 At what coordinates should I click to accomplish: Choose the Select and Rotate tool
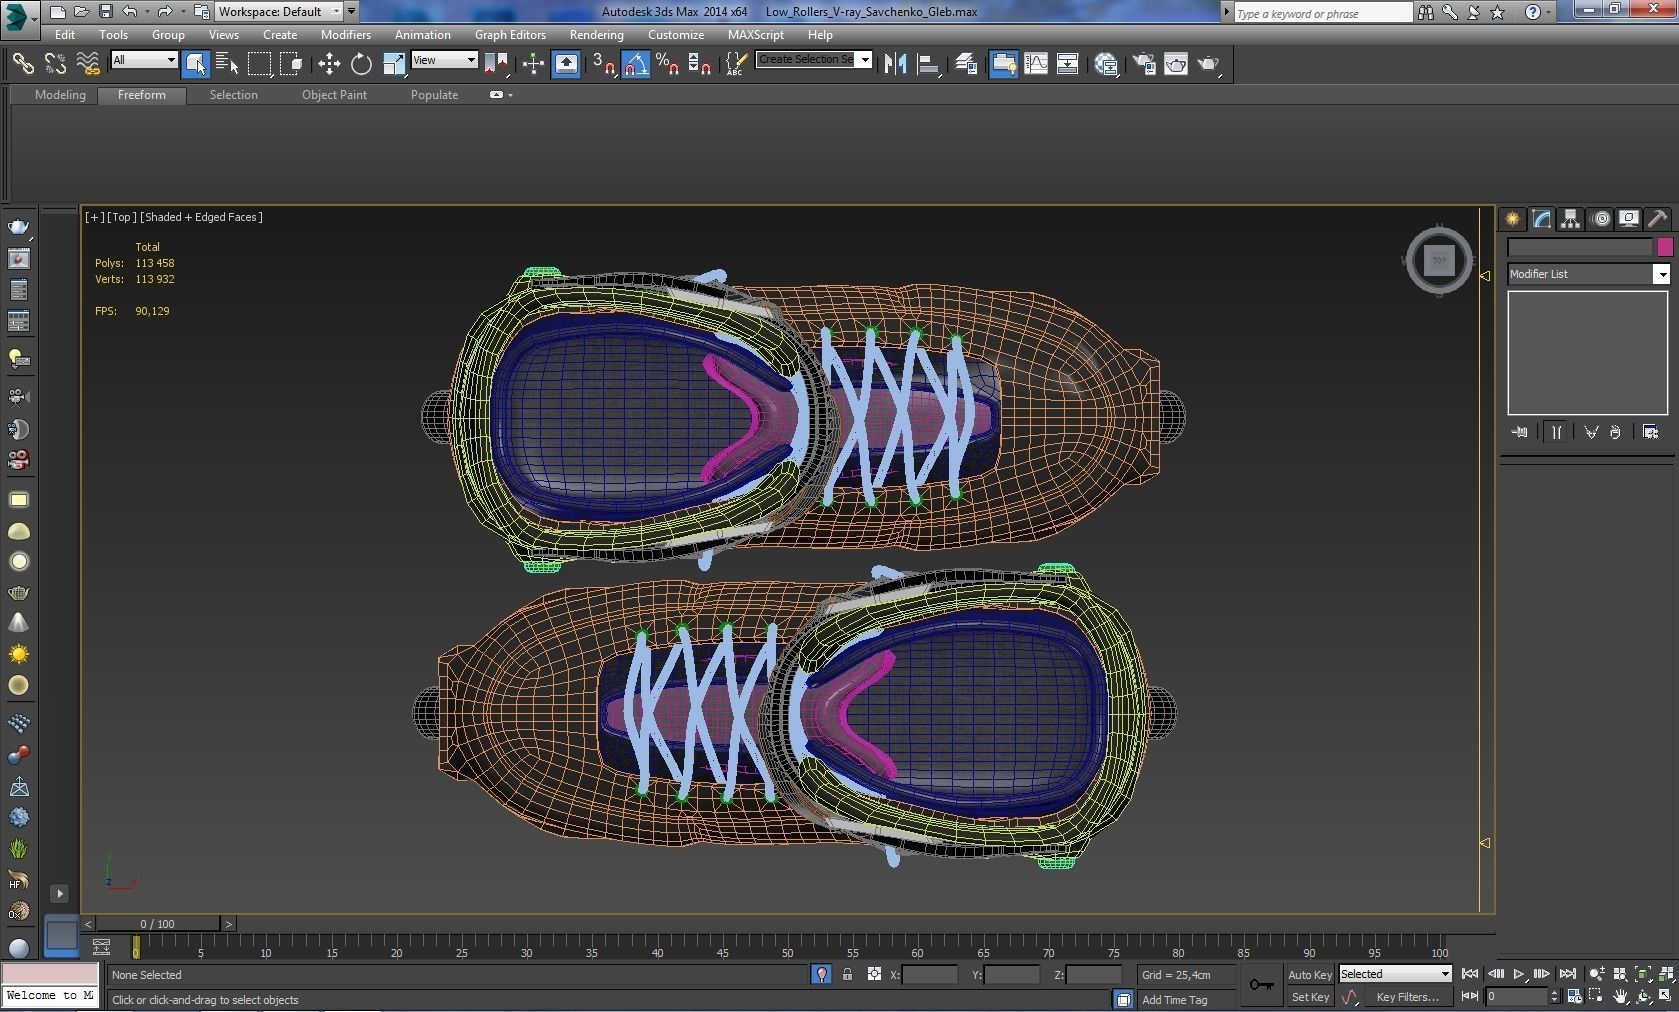(x=361, y=64)
